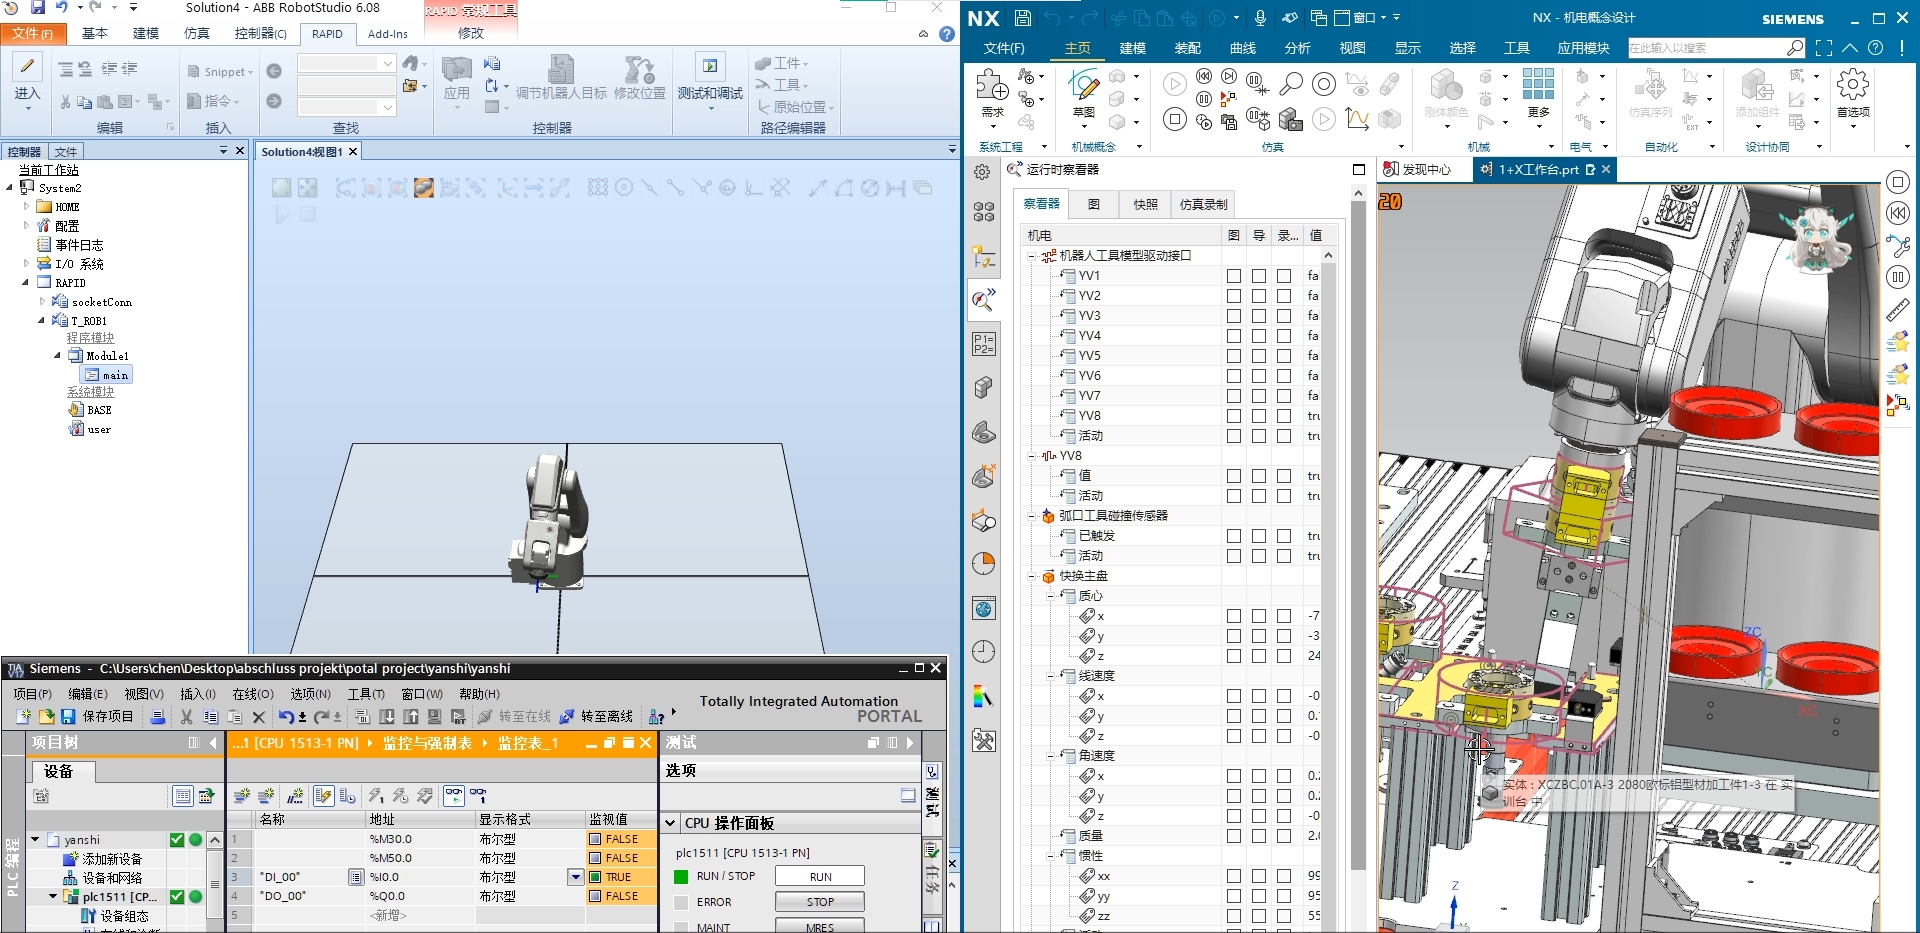The width and height of the screenshot is (1920, 933).
Task: Click the 保存项目 icon in TIA Portal toolbar
Action: pos(67,716)
